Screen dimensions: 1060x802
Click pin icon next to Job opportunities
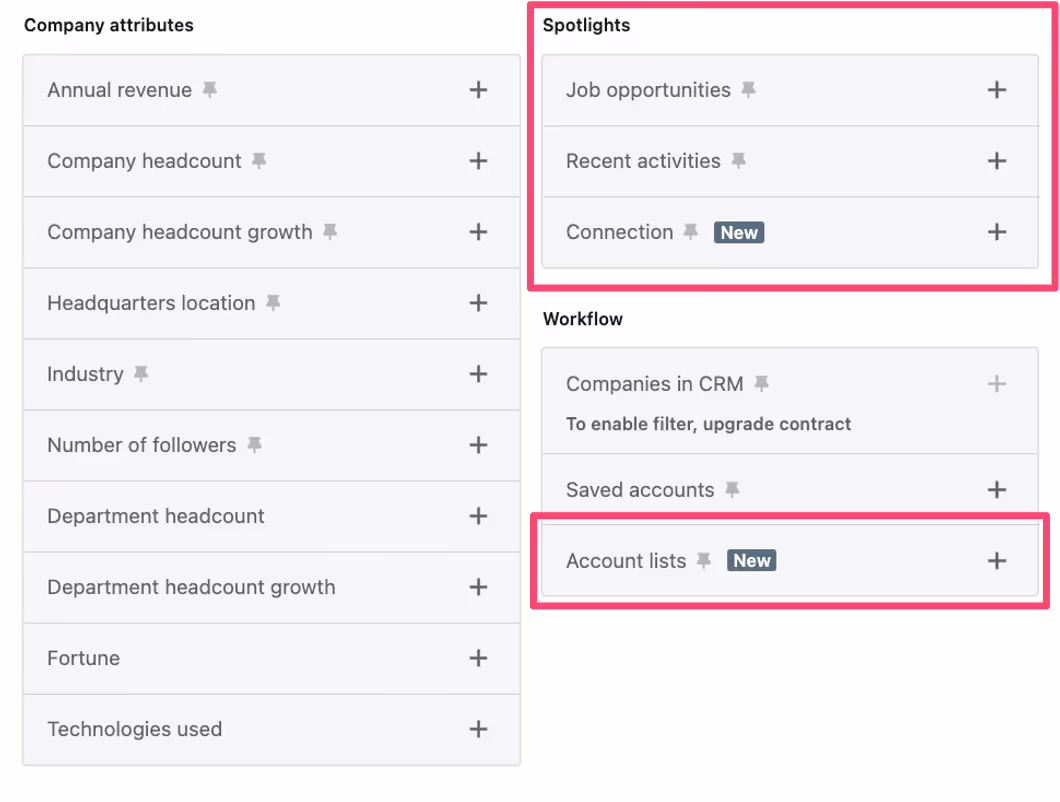click(748, 90)
